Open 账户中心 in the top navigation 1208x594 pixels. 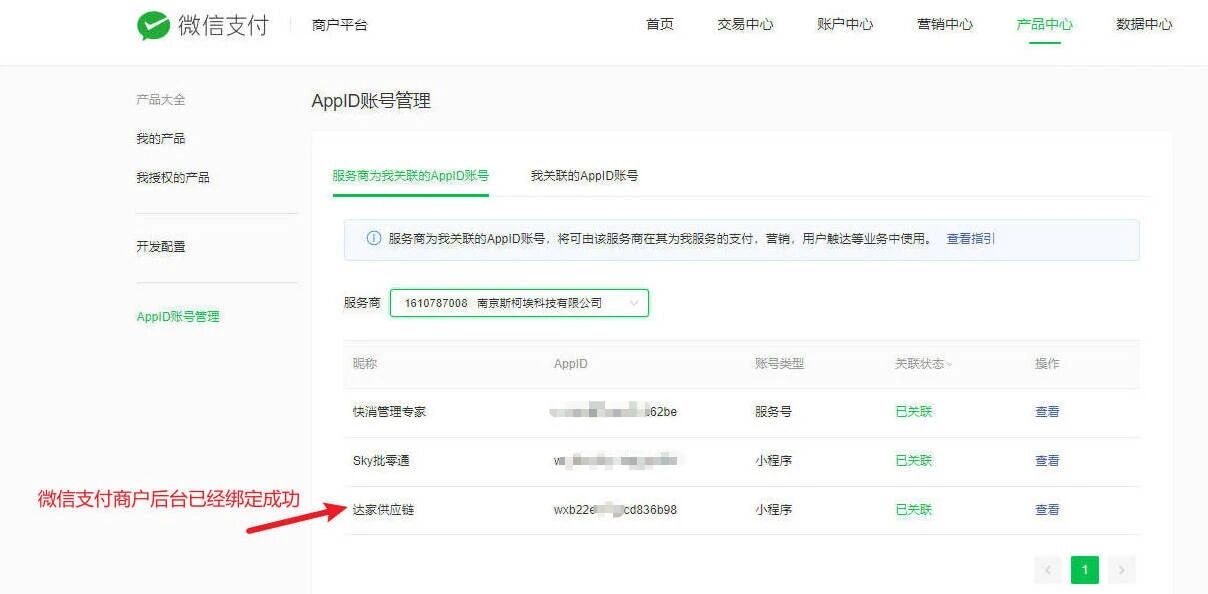pyautogui.click(x=845, y=24)
